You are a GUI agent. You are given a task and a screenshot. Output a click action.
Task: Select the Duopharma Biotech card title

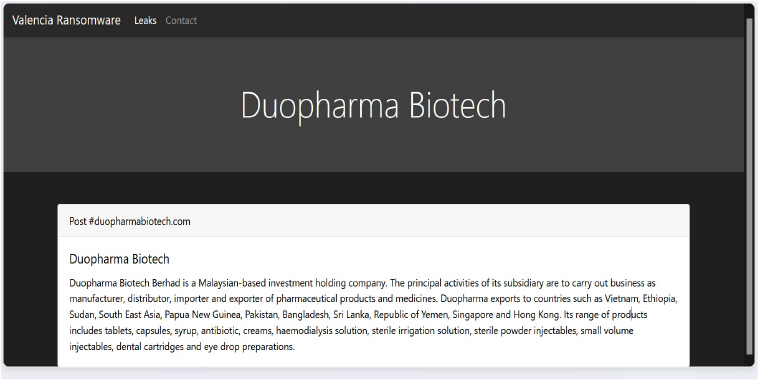[x=119, y=259]
